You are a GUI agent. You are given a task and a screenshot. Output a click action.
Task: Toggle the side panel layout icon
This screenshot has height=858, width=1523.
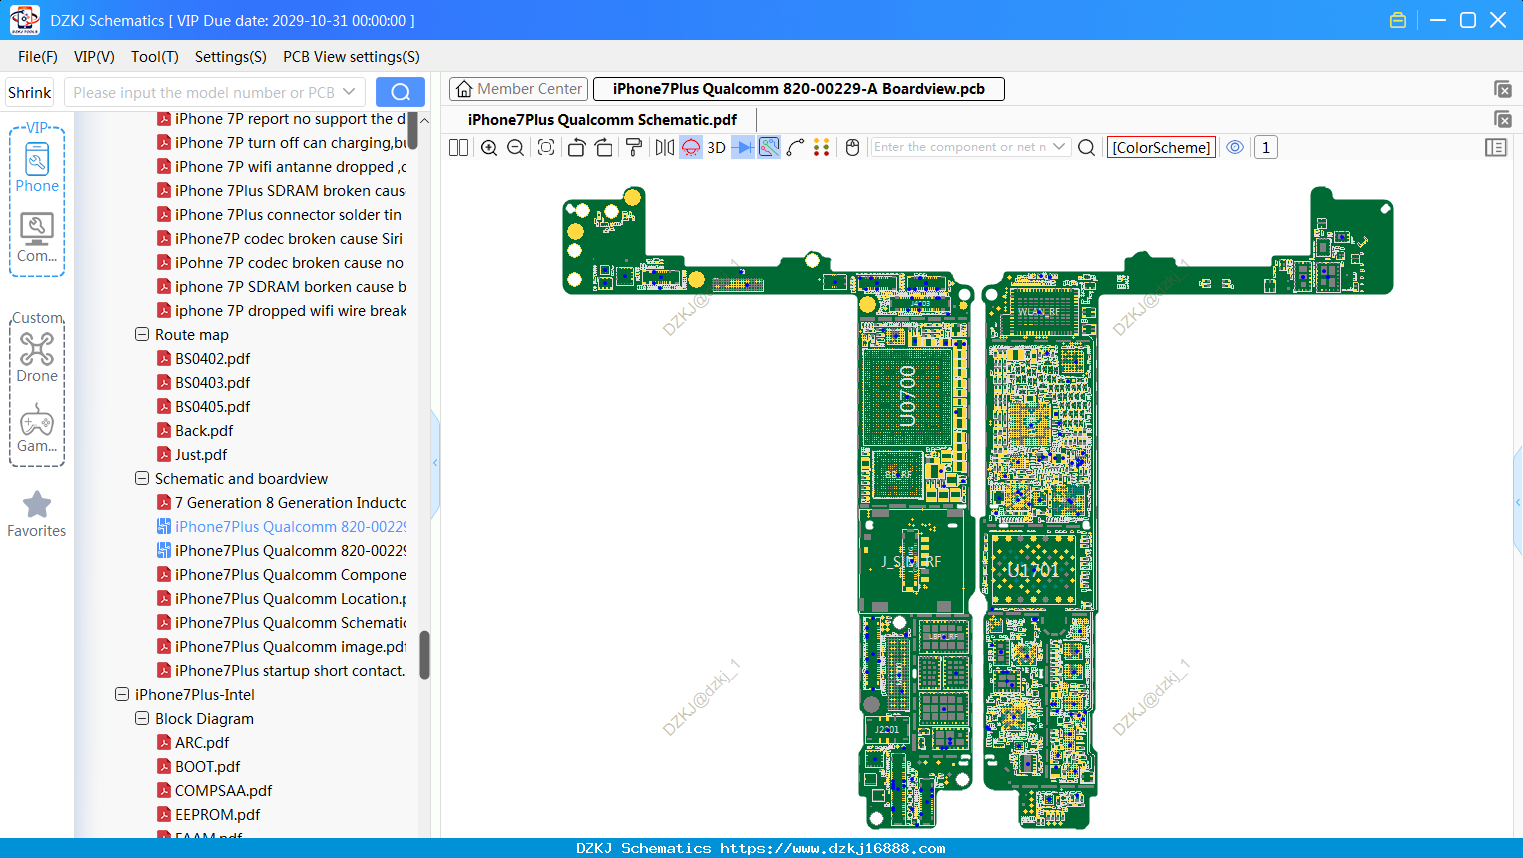(x=1496, y=147)
